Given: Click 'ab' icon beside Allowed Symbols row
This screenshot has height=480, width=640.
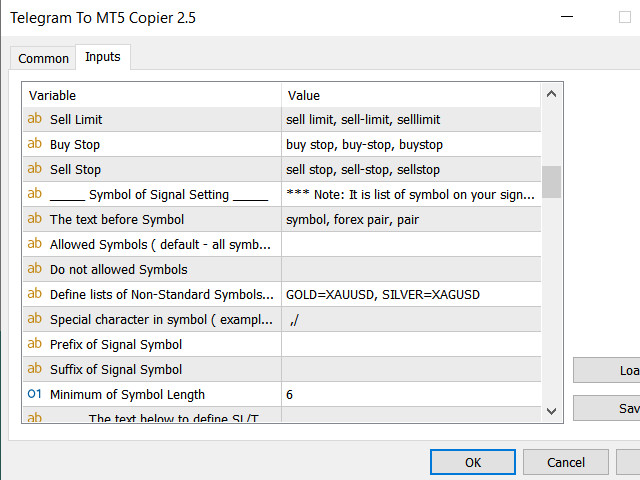Looking at the screenshot, I should pos(35,244).
